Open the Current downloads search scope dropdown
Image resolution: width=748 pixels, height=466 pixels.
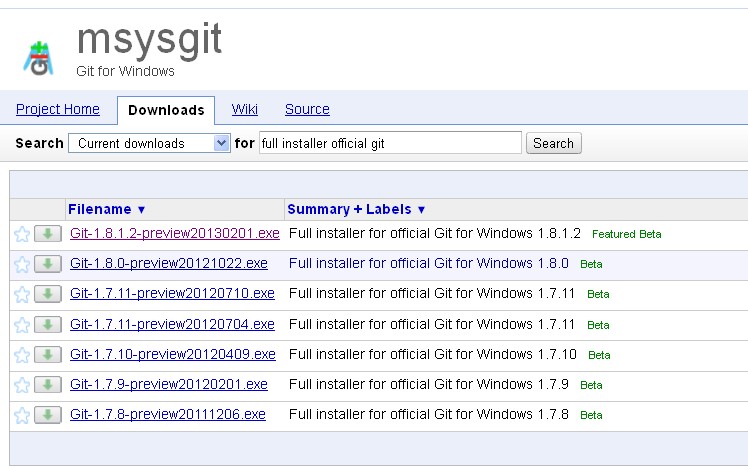[149, 143]
